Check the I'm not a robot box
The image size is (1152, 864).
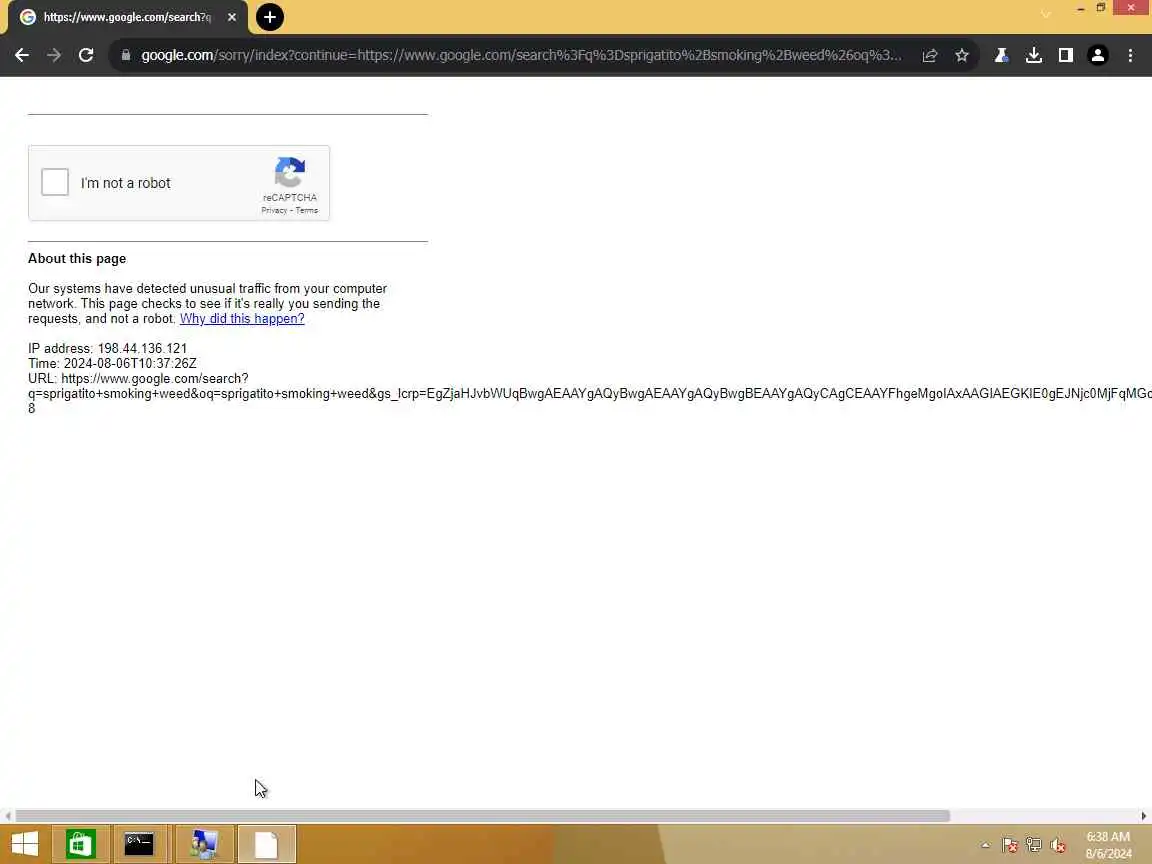pos(55,182)
